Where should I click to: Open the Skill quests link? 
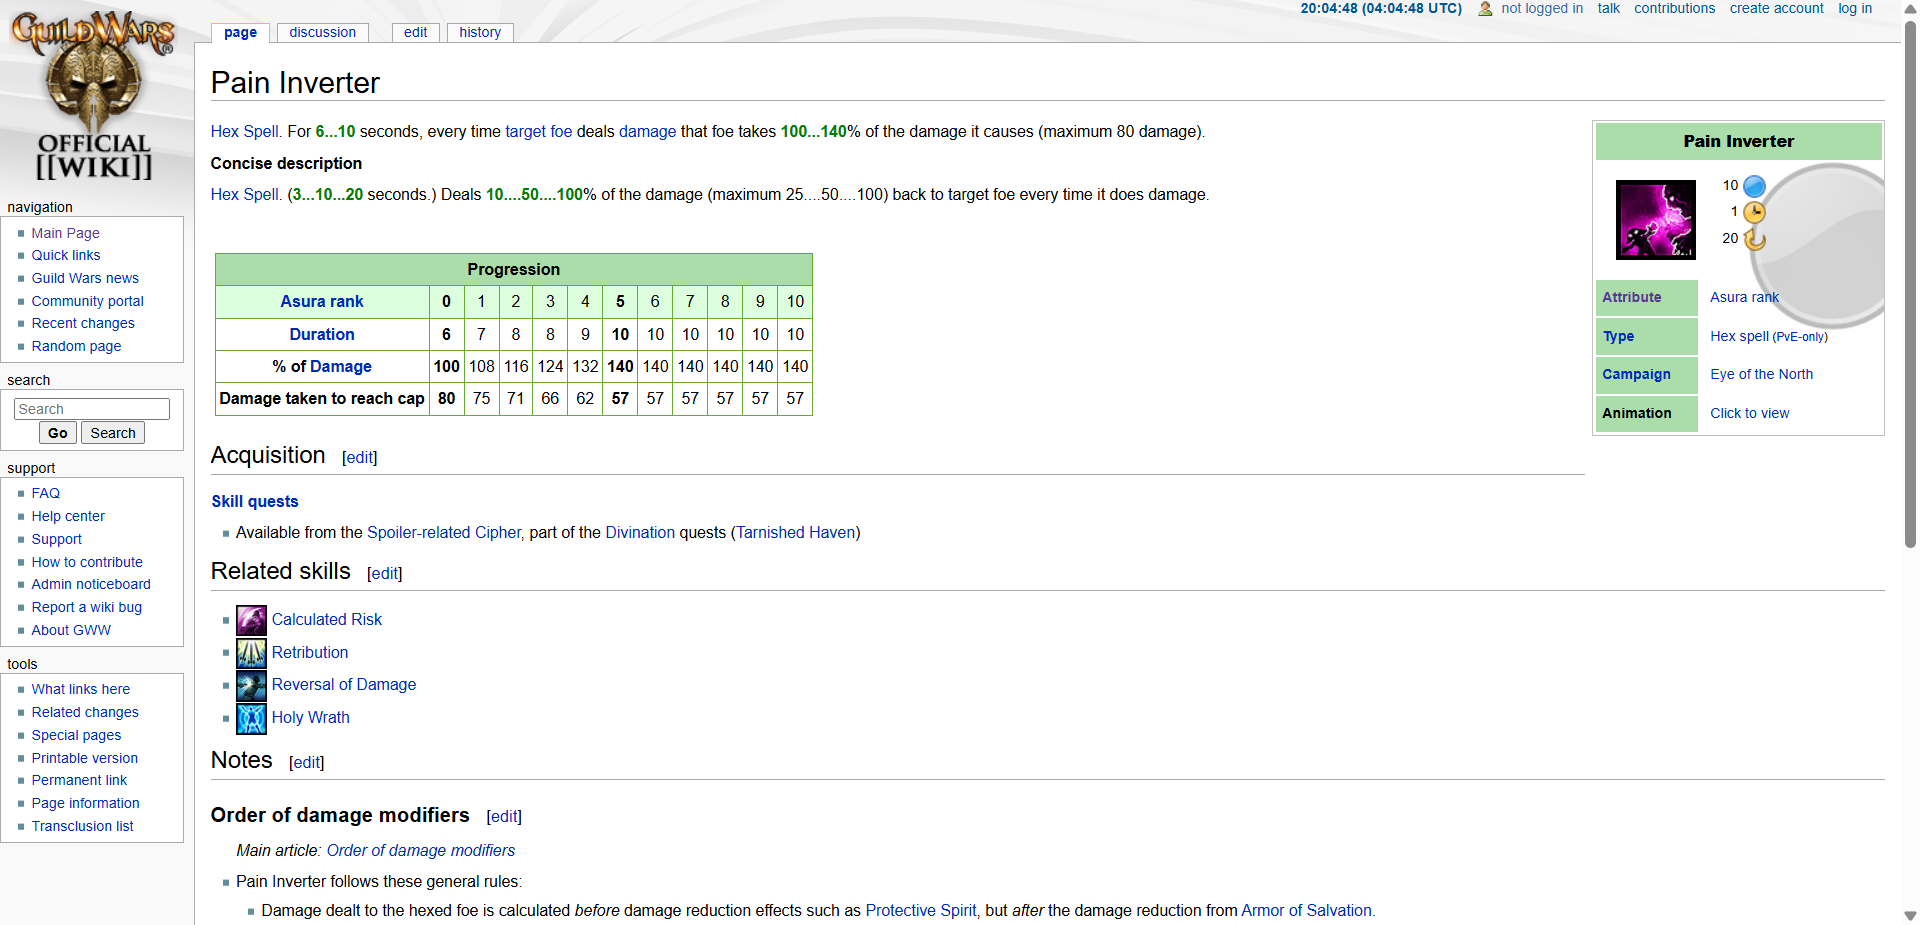pyautogui.click(x=254, y=501)
